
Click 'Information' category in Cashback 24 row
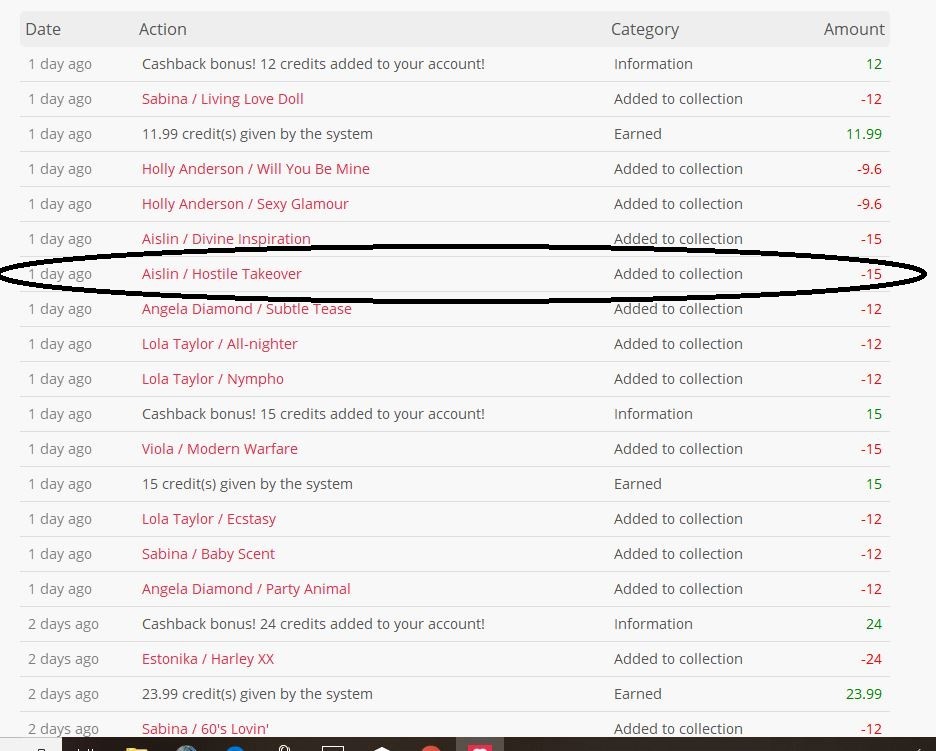pyautogui.click(x=653, y=624)
